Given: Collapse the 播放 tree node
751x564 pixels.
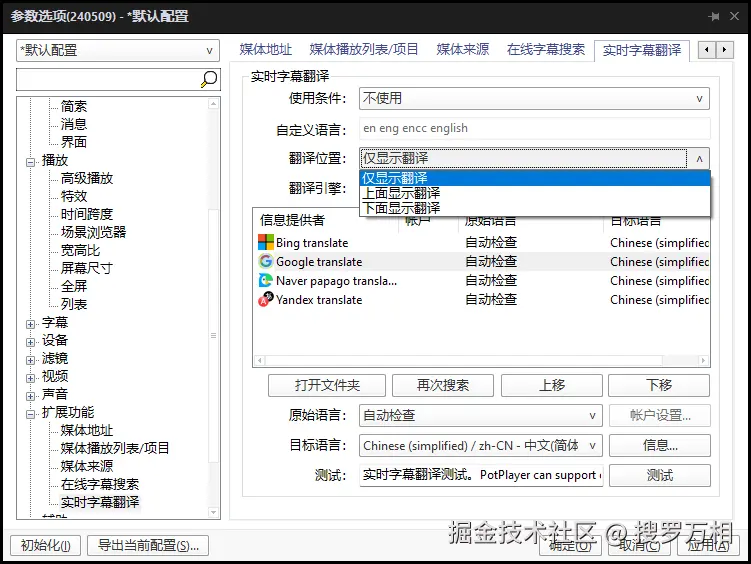Looking at the screenshot, I should pos(30,162).
